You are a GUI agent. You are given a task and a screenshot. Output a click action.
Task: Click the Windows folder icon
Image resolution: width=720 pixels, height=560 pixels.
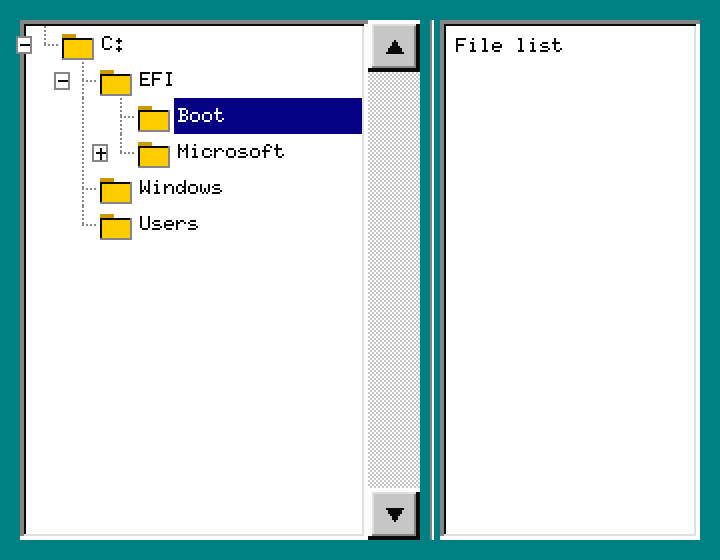click(x=115, y=190)
